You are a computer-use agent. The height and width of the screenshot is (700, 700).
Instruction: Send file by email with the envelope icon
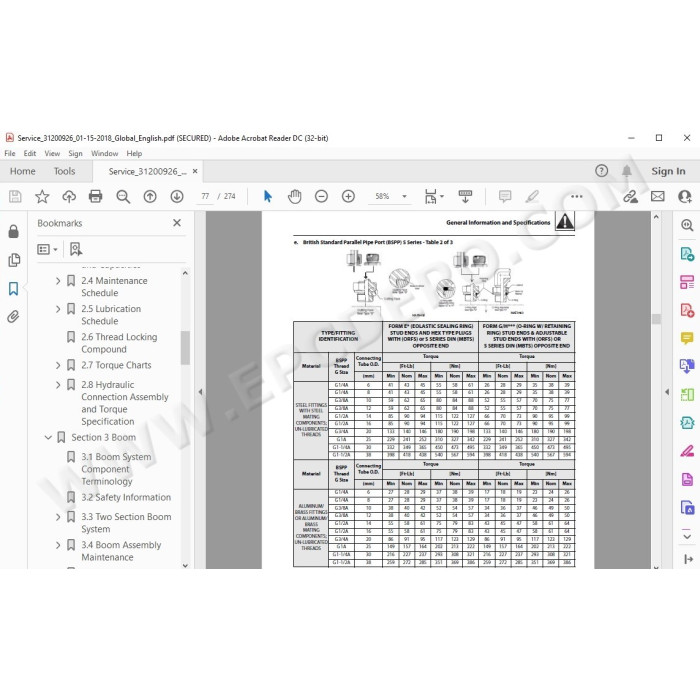coord(658,196)
